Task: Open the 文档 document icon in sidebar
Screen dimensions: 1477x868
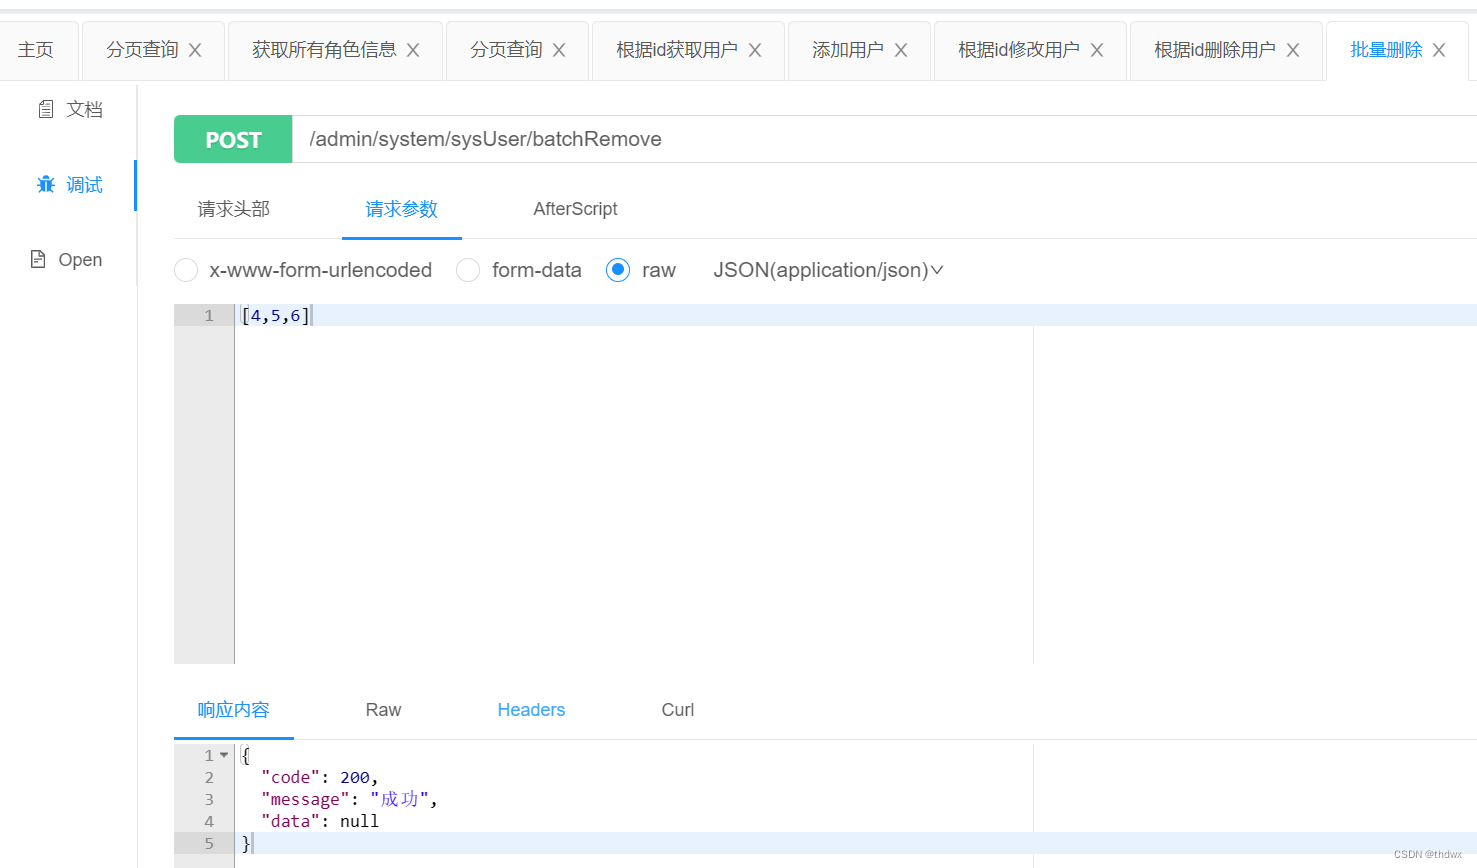Action: click(46, 109)
